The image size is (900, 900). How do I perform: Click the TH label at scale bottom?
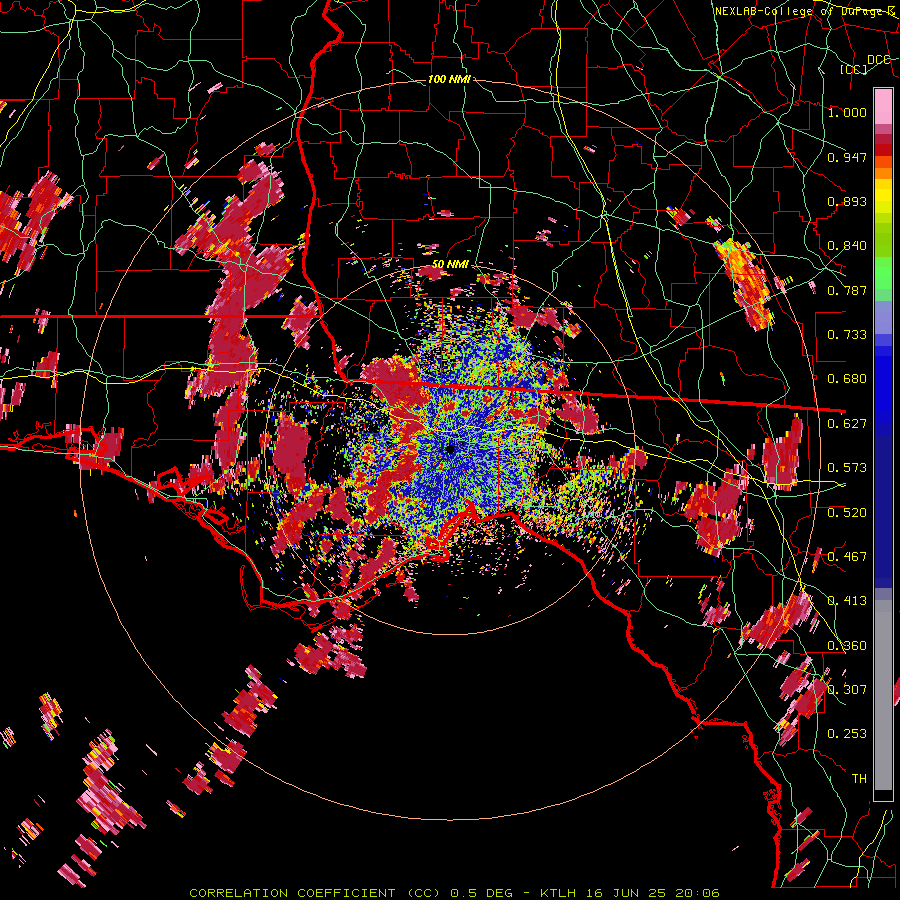pos(859,779)
